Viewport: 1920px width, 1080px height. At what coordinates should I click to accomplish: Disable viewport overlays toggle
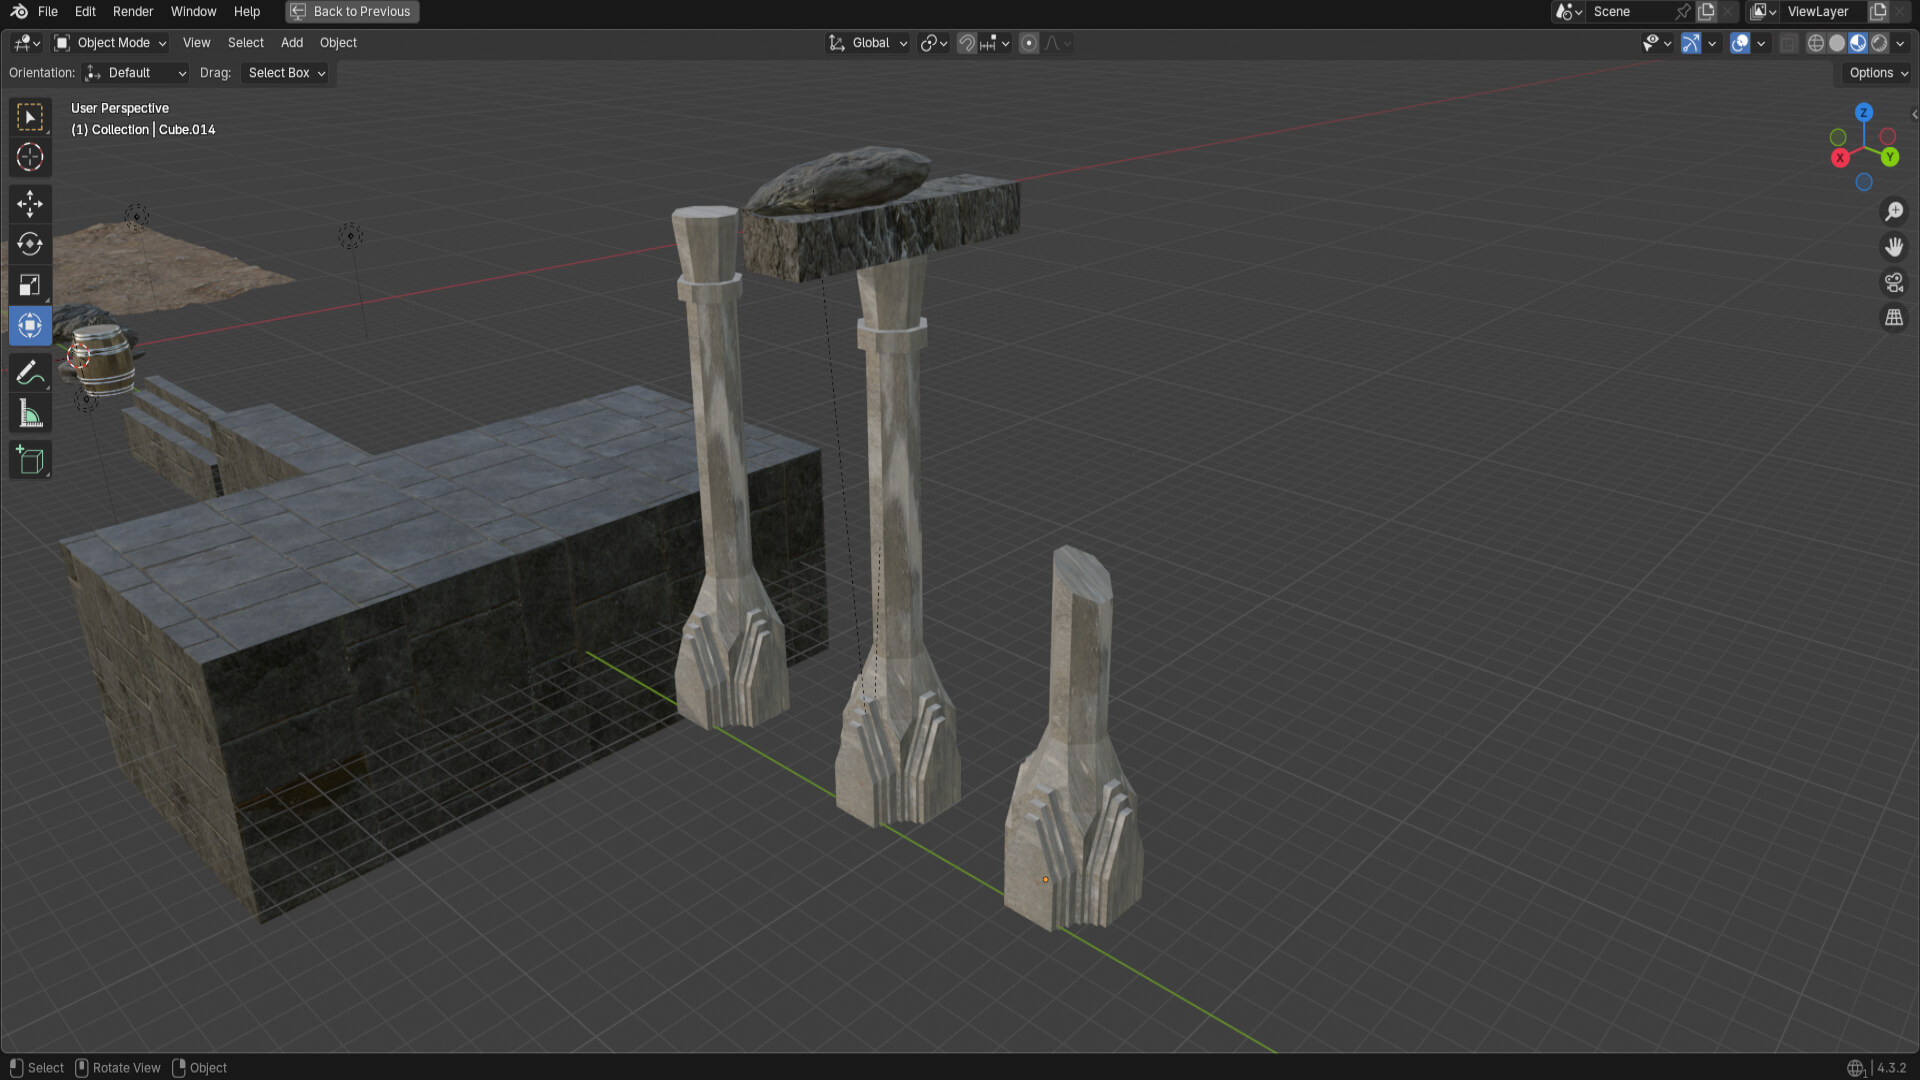[1740, 43]
